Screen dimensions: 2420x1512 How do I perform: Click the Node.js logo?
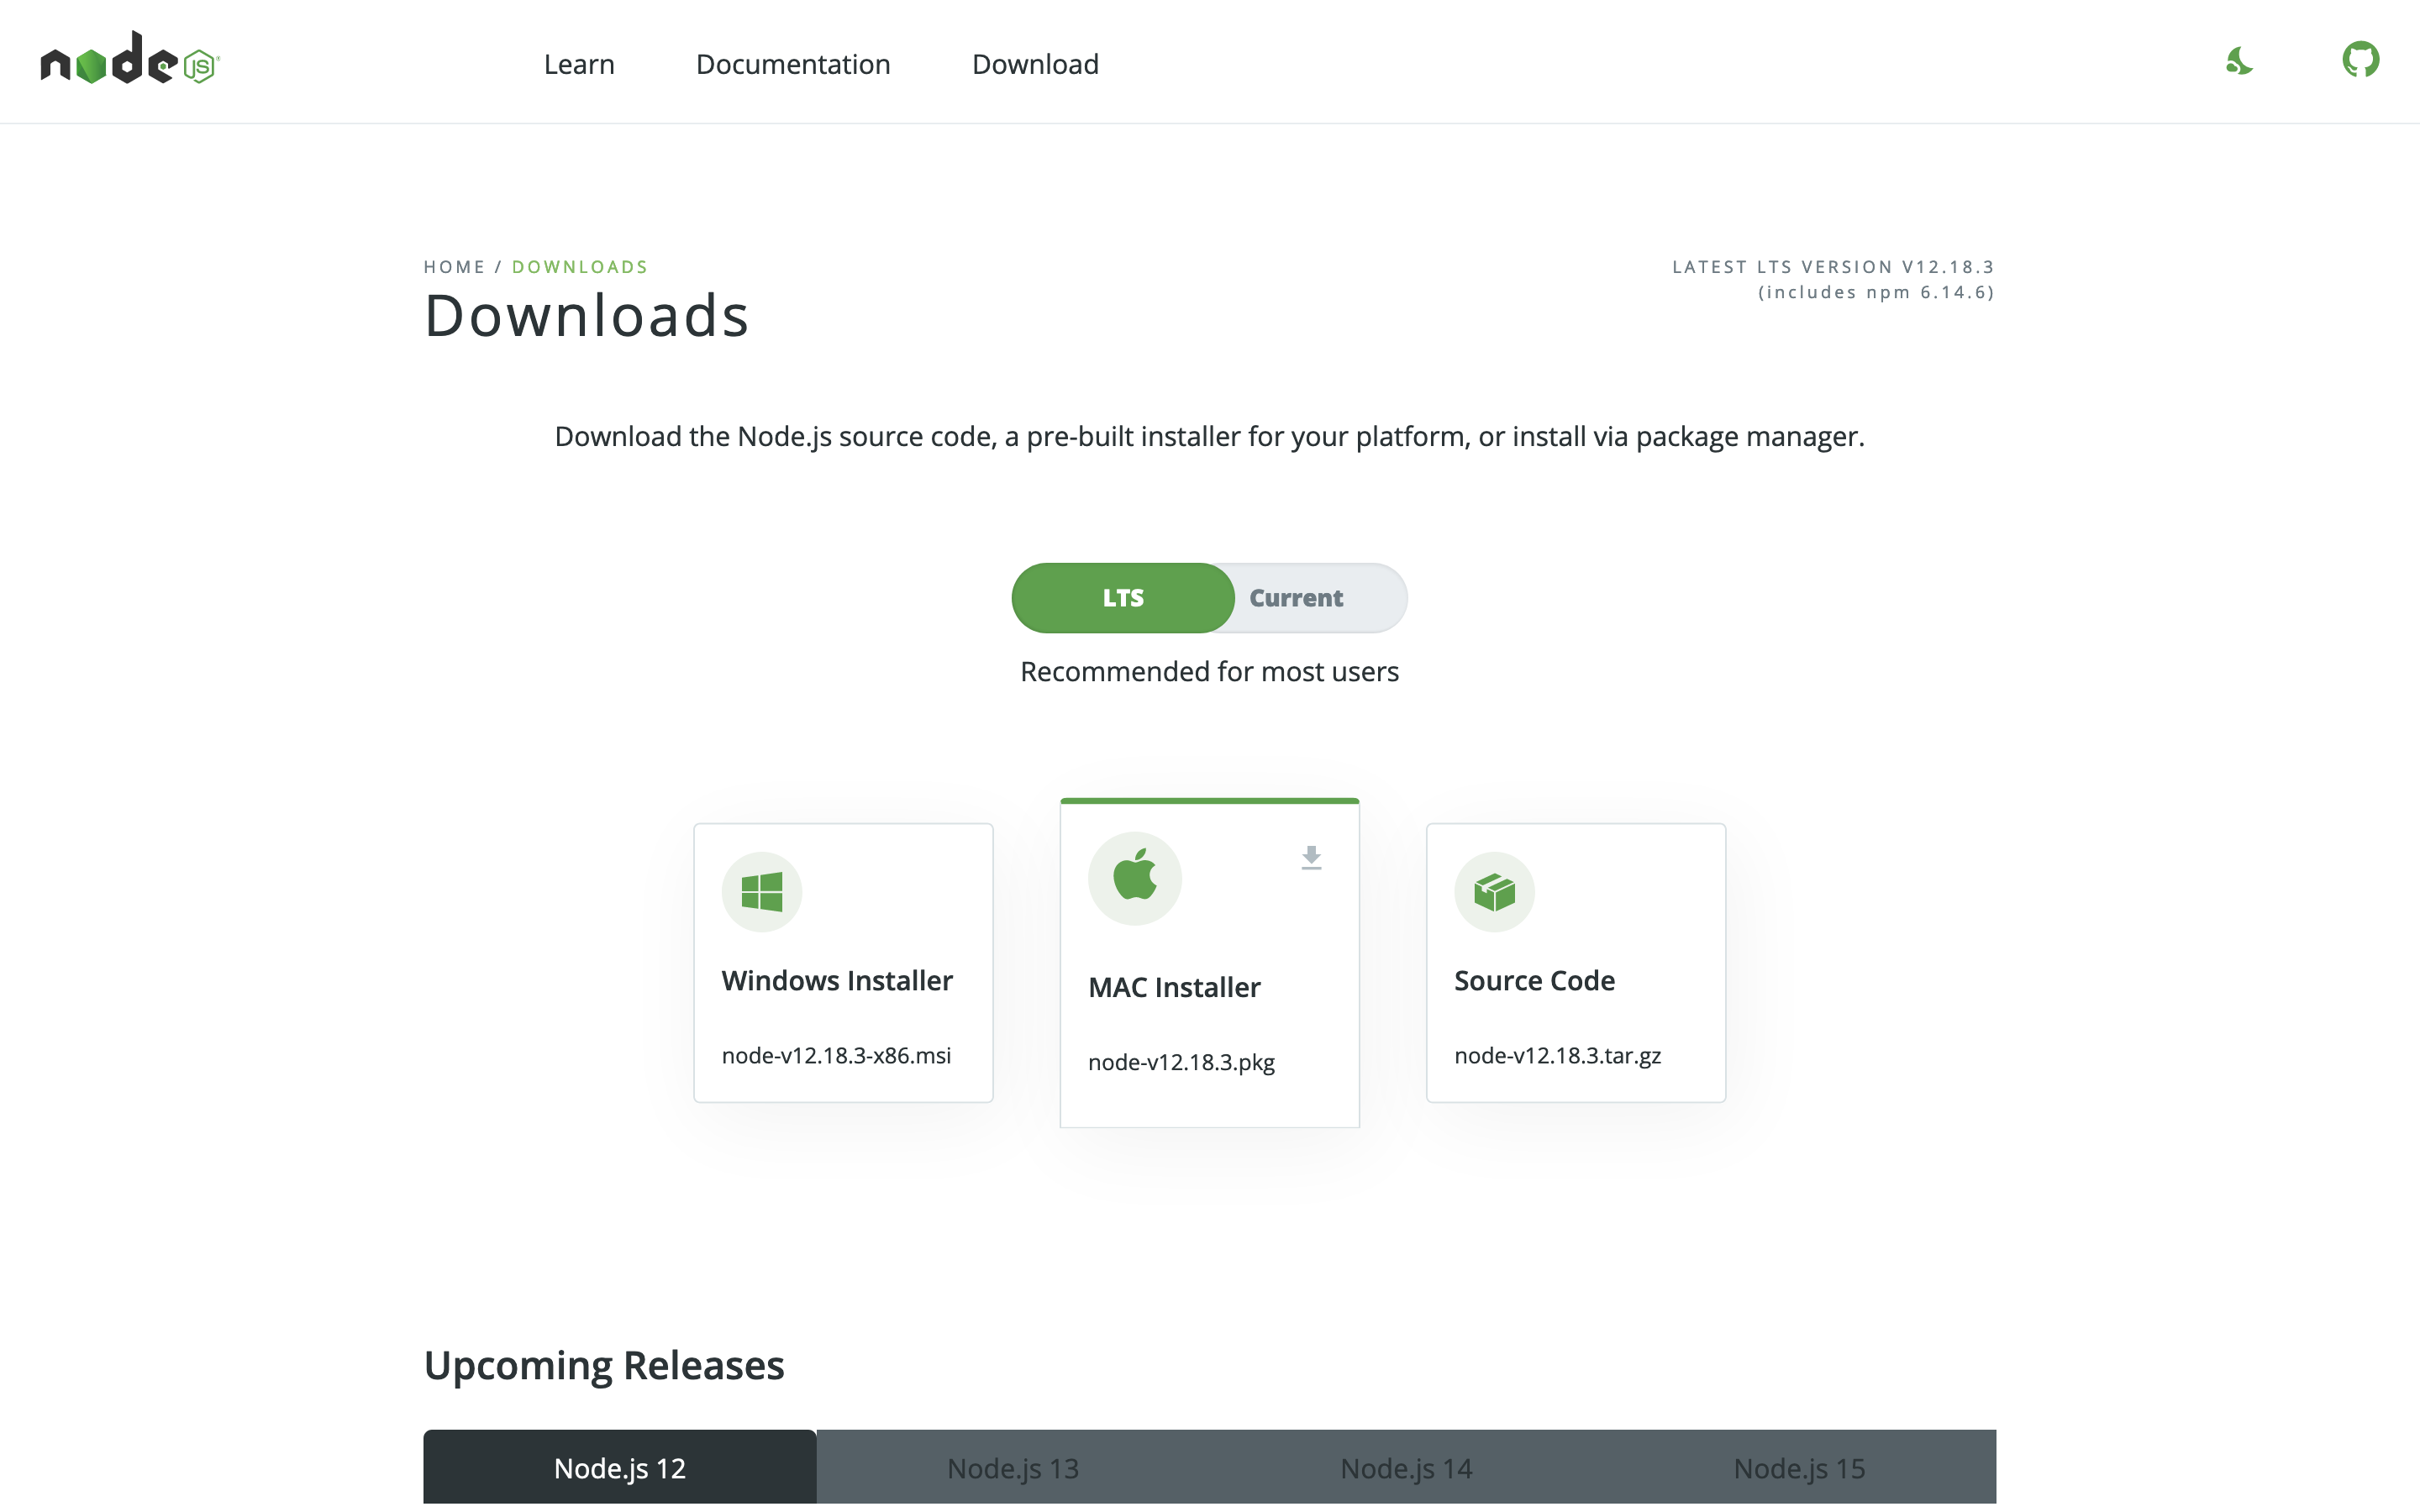coord(130,59)
